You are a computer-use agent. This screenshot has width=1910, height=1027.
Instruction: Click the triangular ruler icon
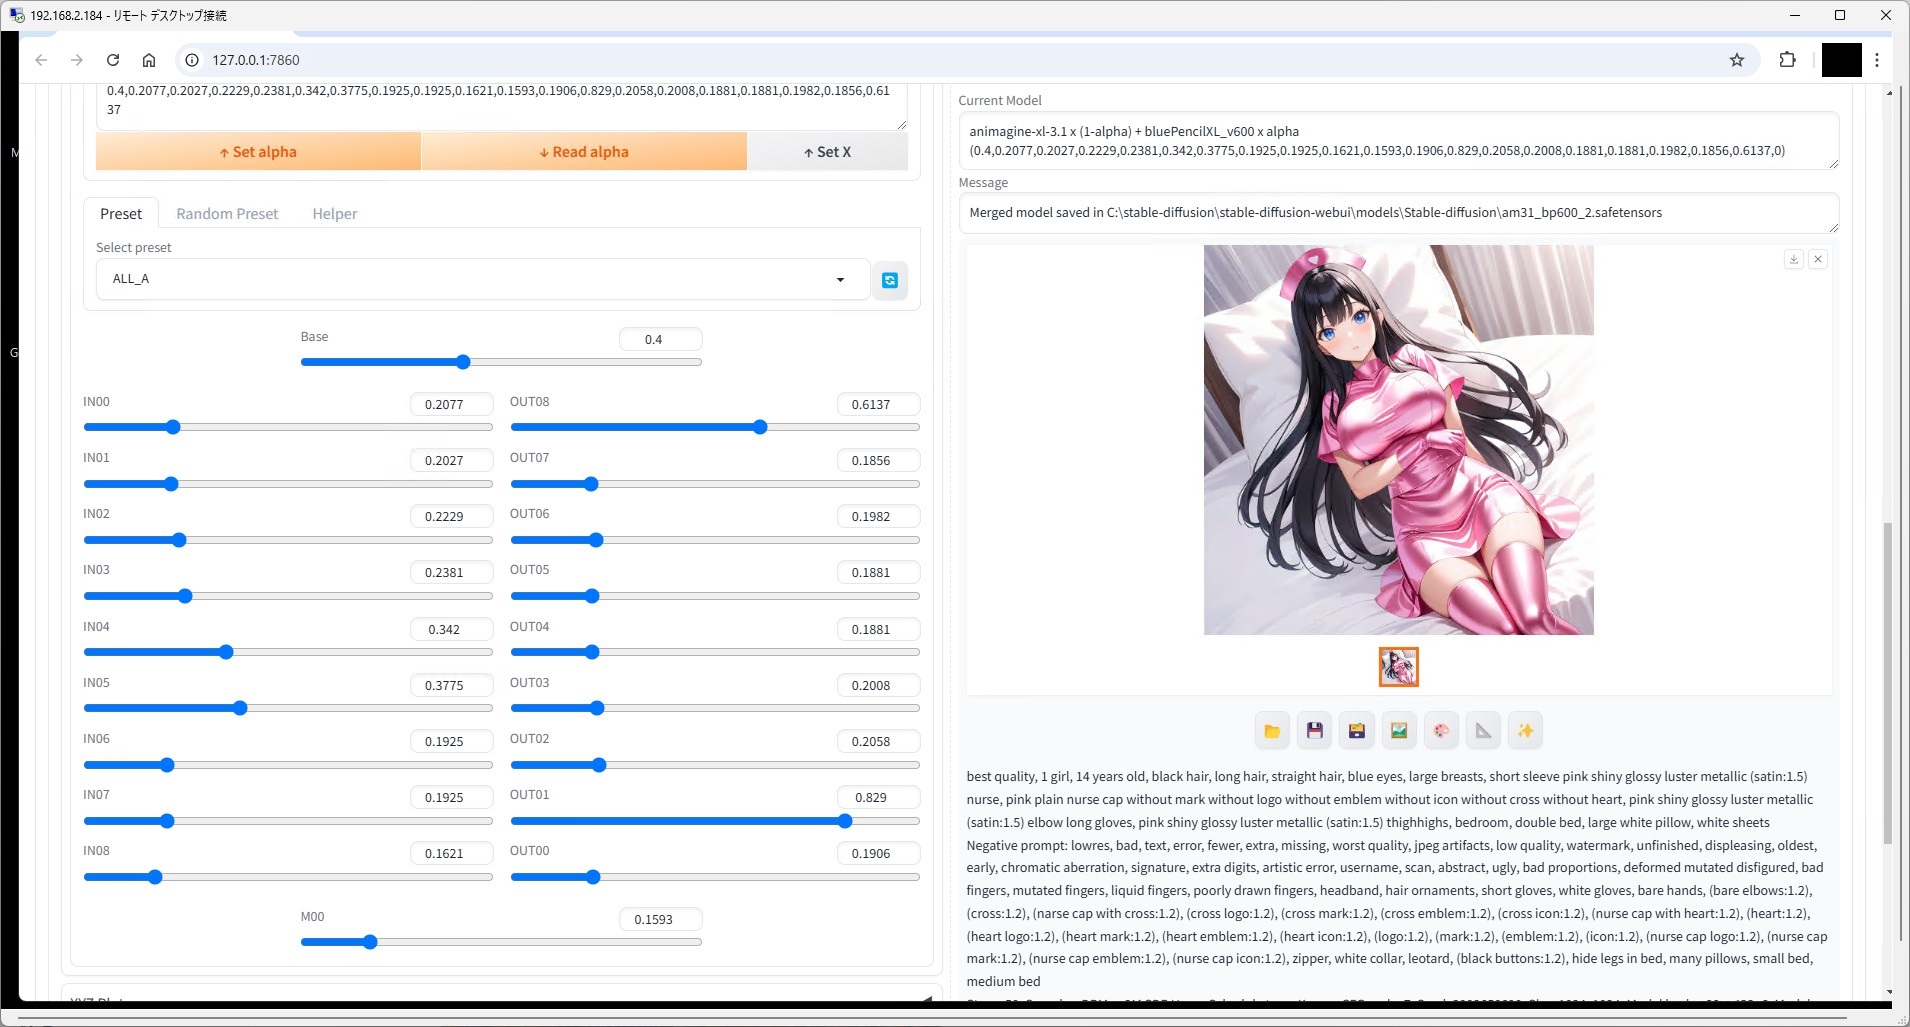coord(1482,730)
